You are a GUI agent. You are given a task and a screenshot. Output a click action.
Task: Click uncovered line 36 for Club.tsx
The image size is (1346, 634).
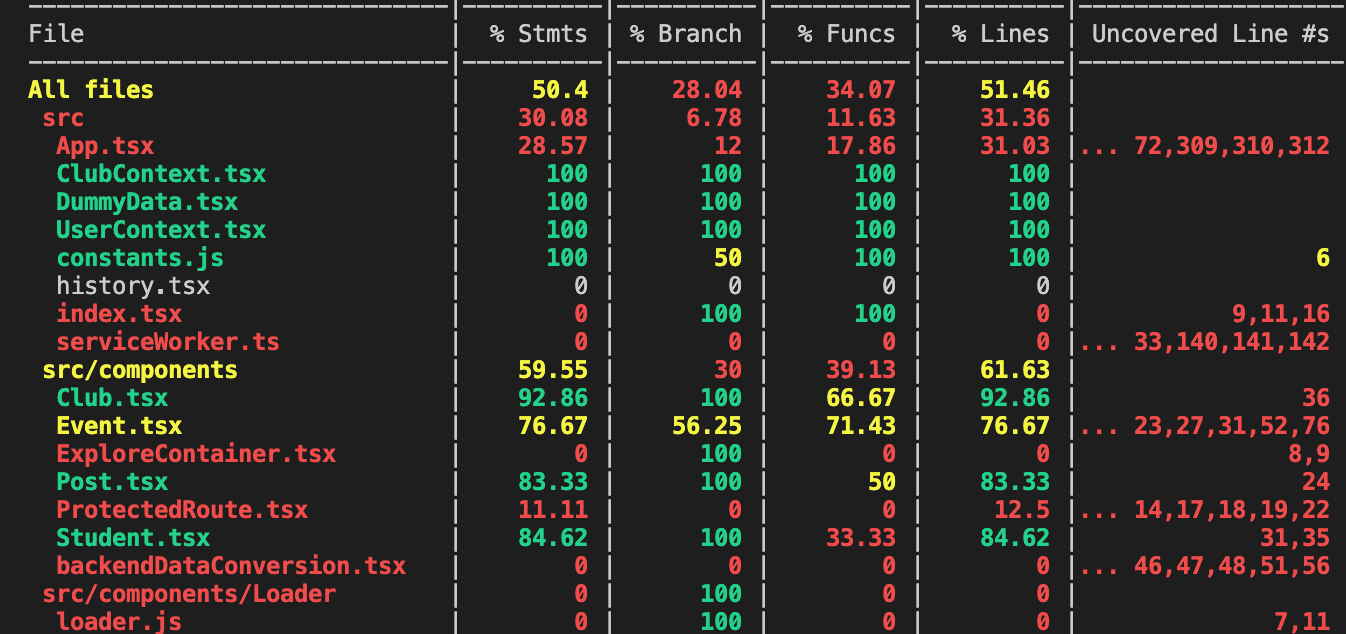tap(1316, 398)
